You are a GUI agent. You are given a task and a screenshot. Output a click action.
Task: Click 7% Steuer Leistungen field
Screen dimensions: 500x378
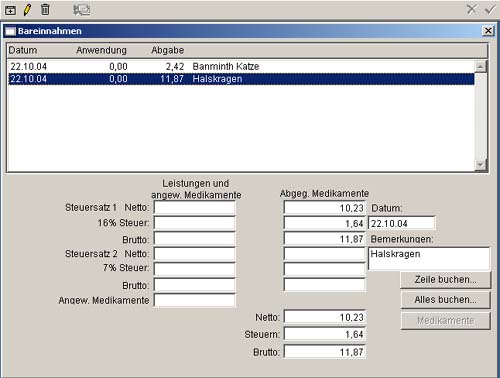click(195, 269)
